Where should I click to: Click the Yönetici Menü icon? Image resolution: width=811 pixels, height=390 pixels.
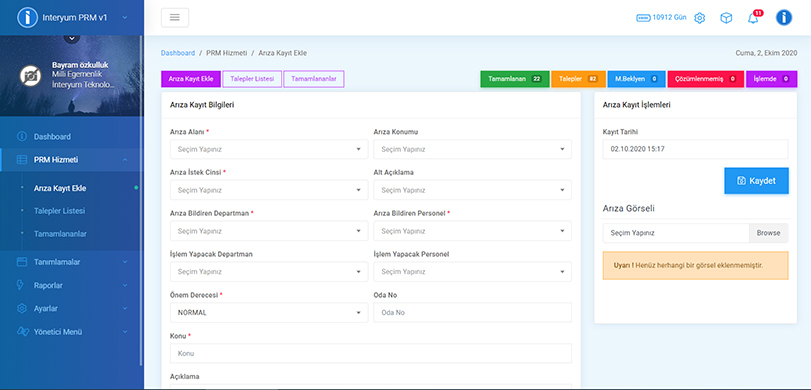(x=22, y=332)
